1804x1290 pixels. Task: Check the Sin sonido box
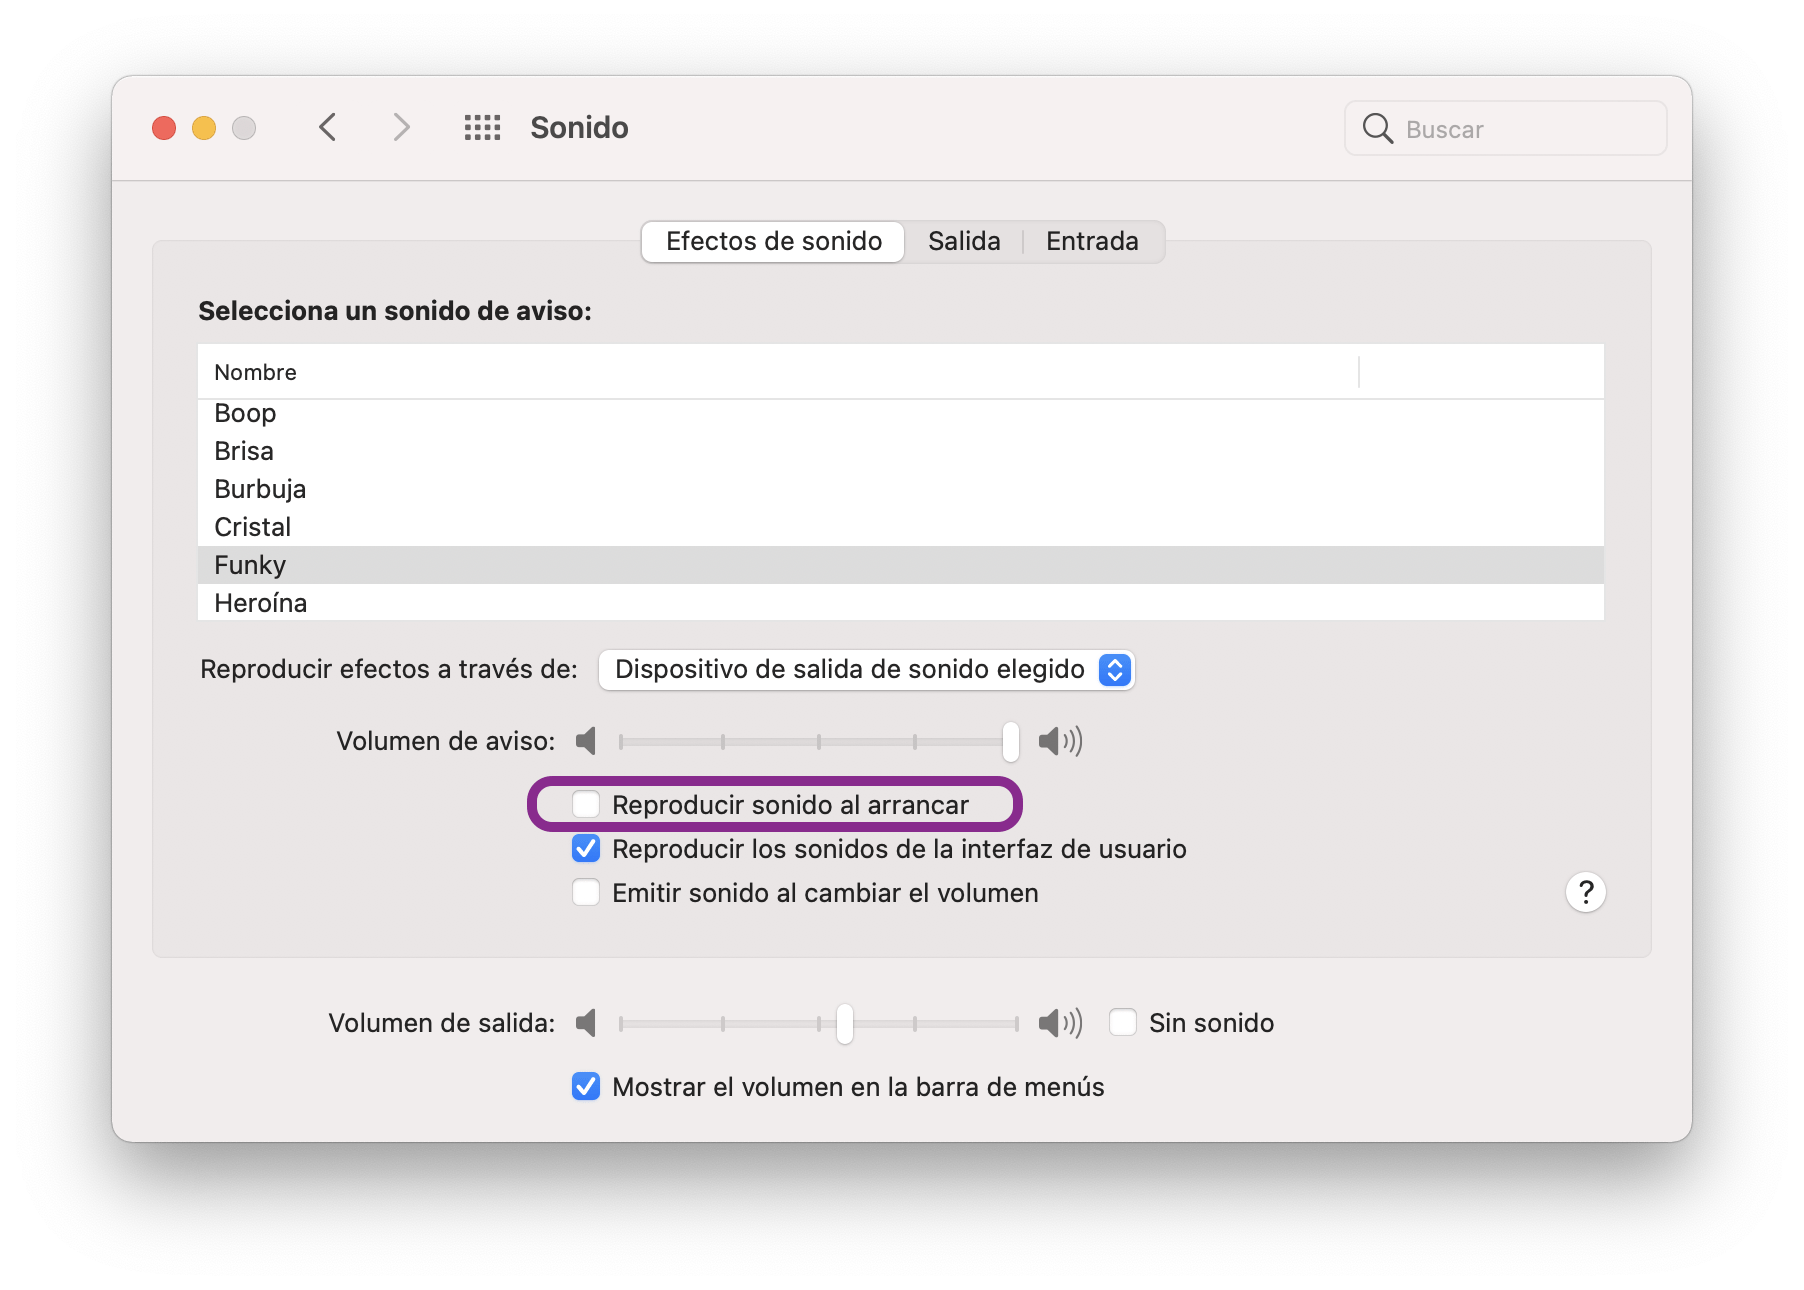click(1123, 1022)
